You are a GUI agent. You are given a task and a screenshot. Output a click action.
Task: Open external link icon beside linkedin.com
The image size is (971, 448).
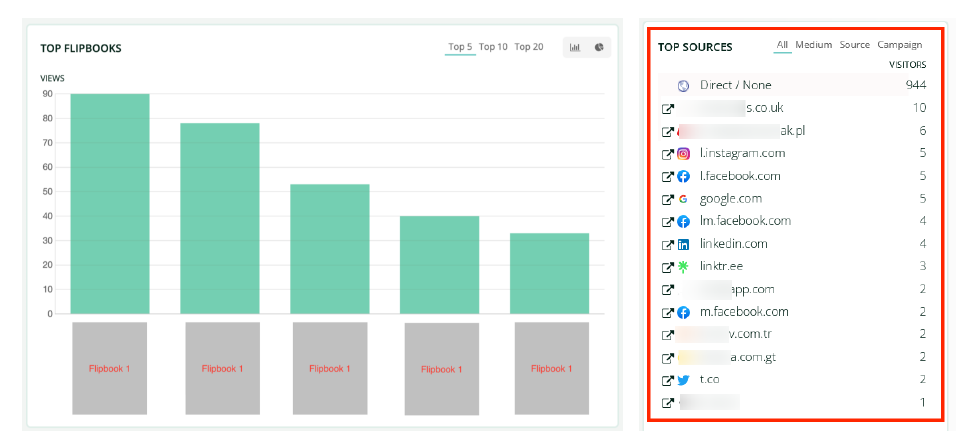[x=668, y=245]
